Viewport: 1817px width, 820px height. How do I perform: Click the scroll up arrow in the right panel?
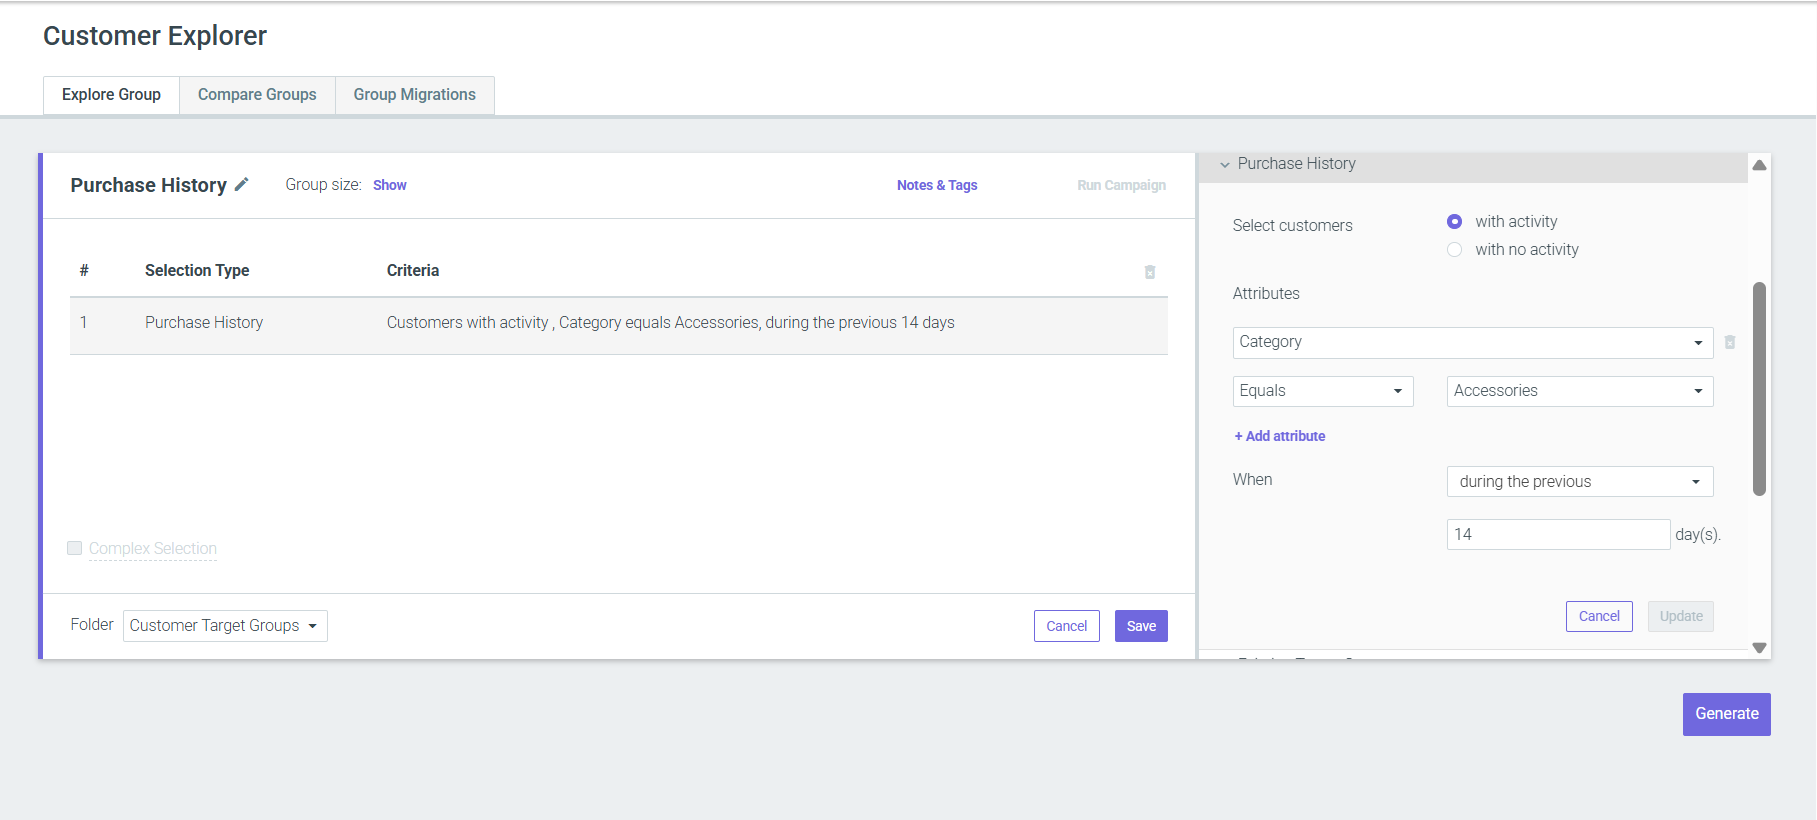click(1759, 165)
